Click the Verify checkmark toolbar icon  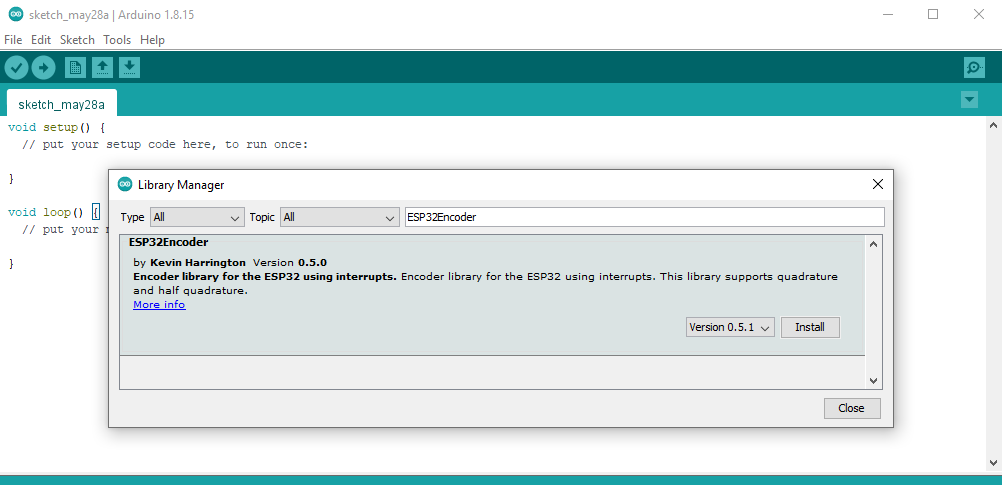pos(17,67)
